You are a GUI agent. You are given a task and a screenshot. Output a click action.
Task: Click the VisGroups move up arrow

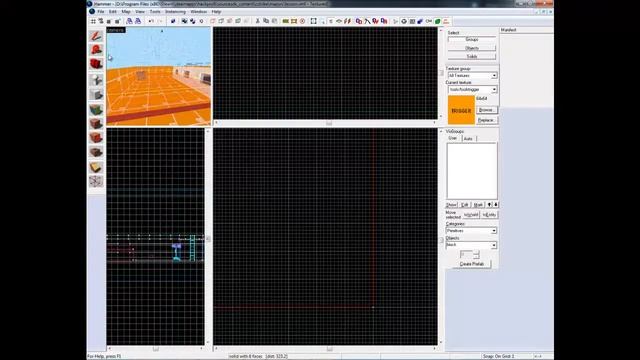click(x=489, y=204)
